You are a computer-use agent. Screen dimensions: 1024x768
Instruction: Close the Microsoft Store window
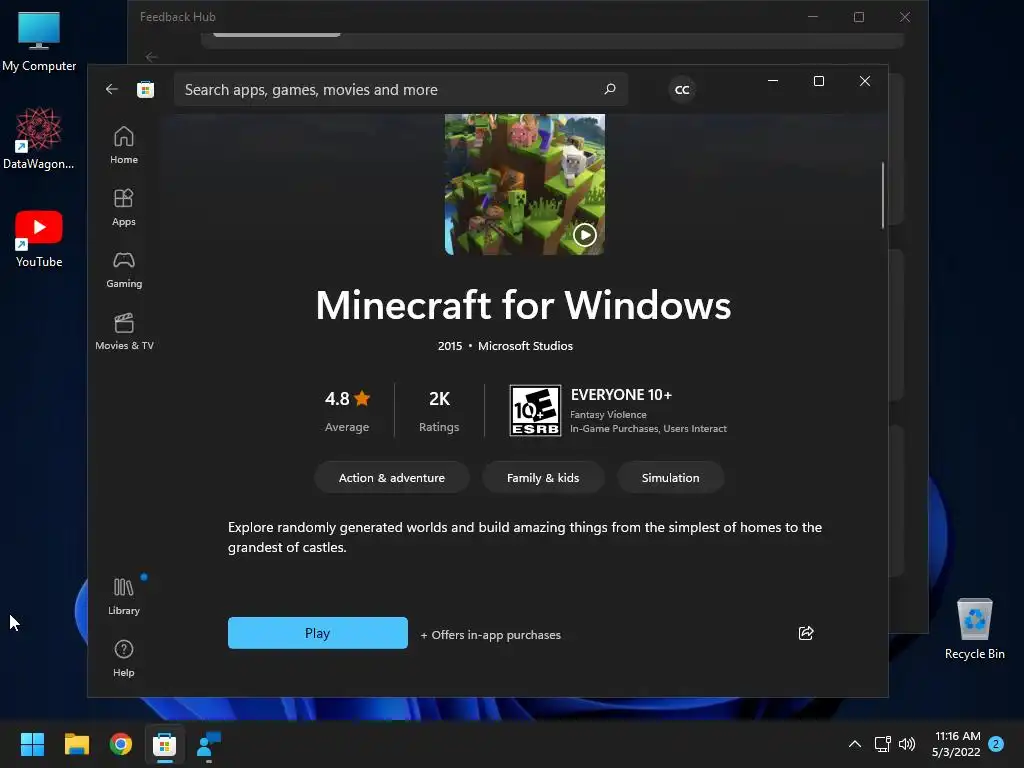point(865,81)
